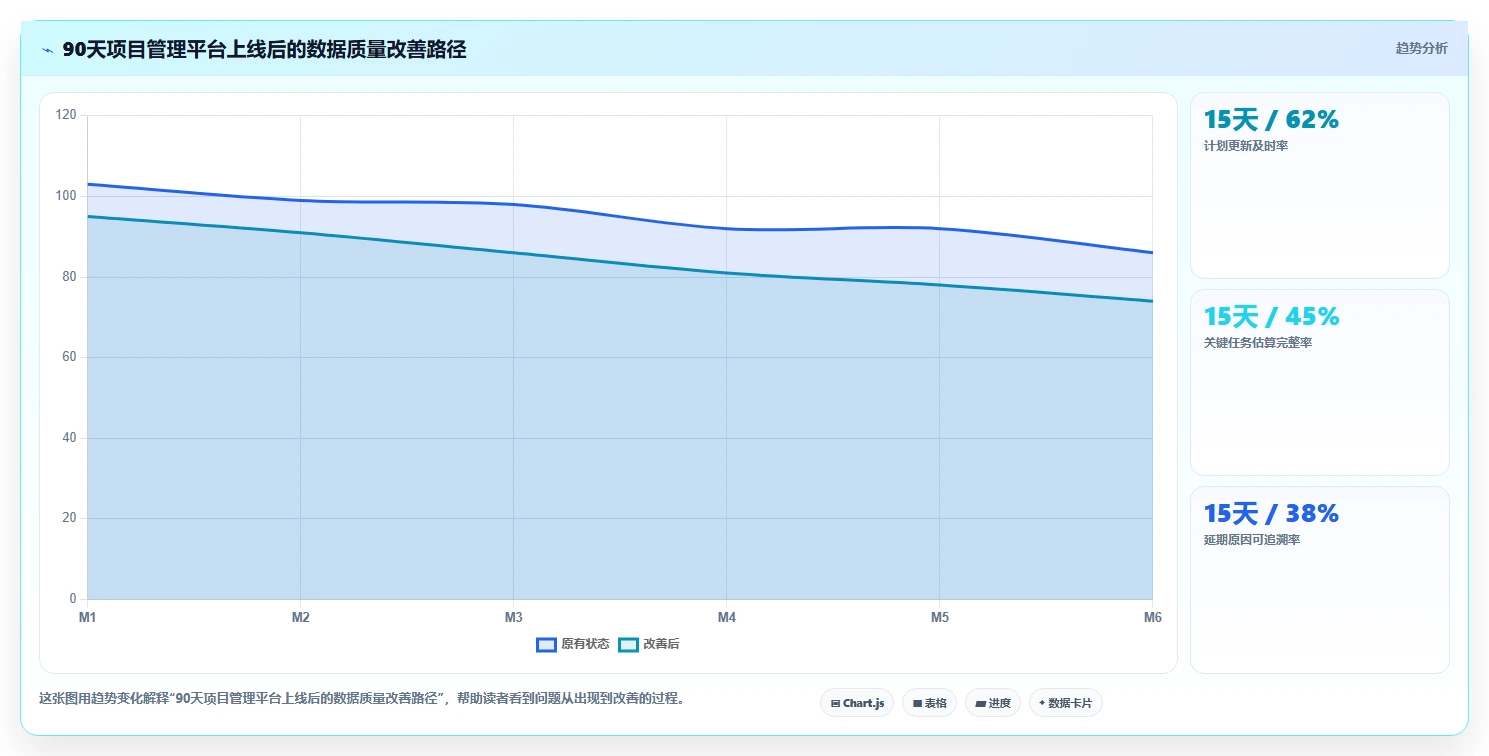This screenshot has width=1489, height=756.
Task: Open the 15天 / 38% metric card
Action: pyautogui.click(x=1319, y=579)
